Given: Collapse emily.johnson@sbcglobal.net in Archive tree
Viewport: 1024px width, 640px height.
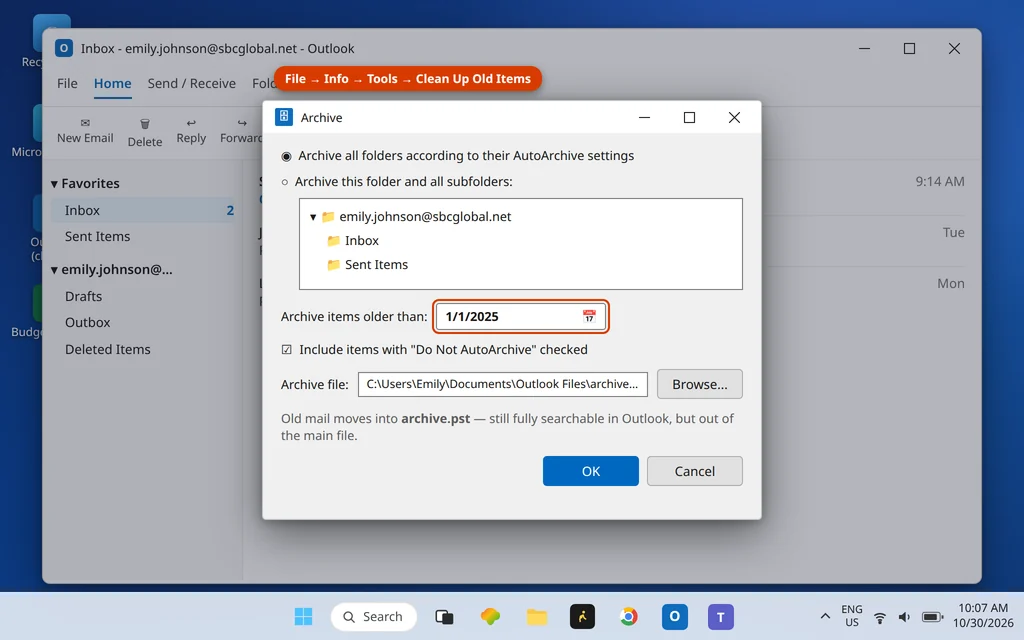Looking at the screenshot, I should pyautogui.click(x=313, y=217).
